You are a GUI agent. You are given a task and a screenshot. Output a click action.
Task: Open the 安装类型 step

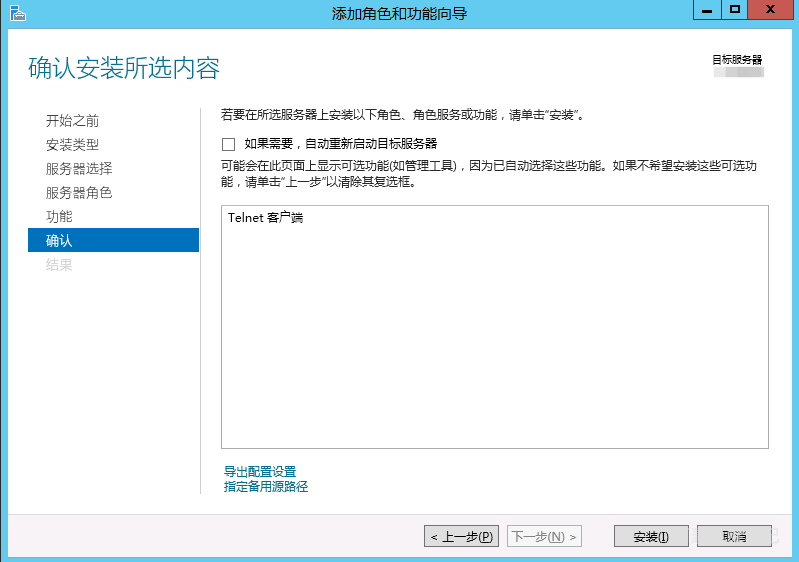pos(72,145)
